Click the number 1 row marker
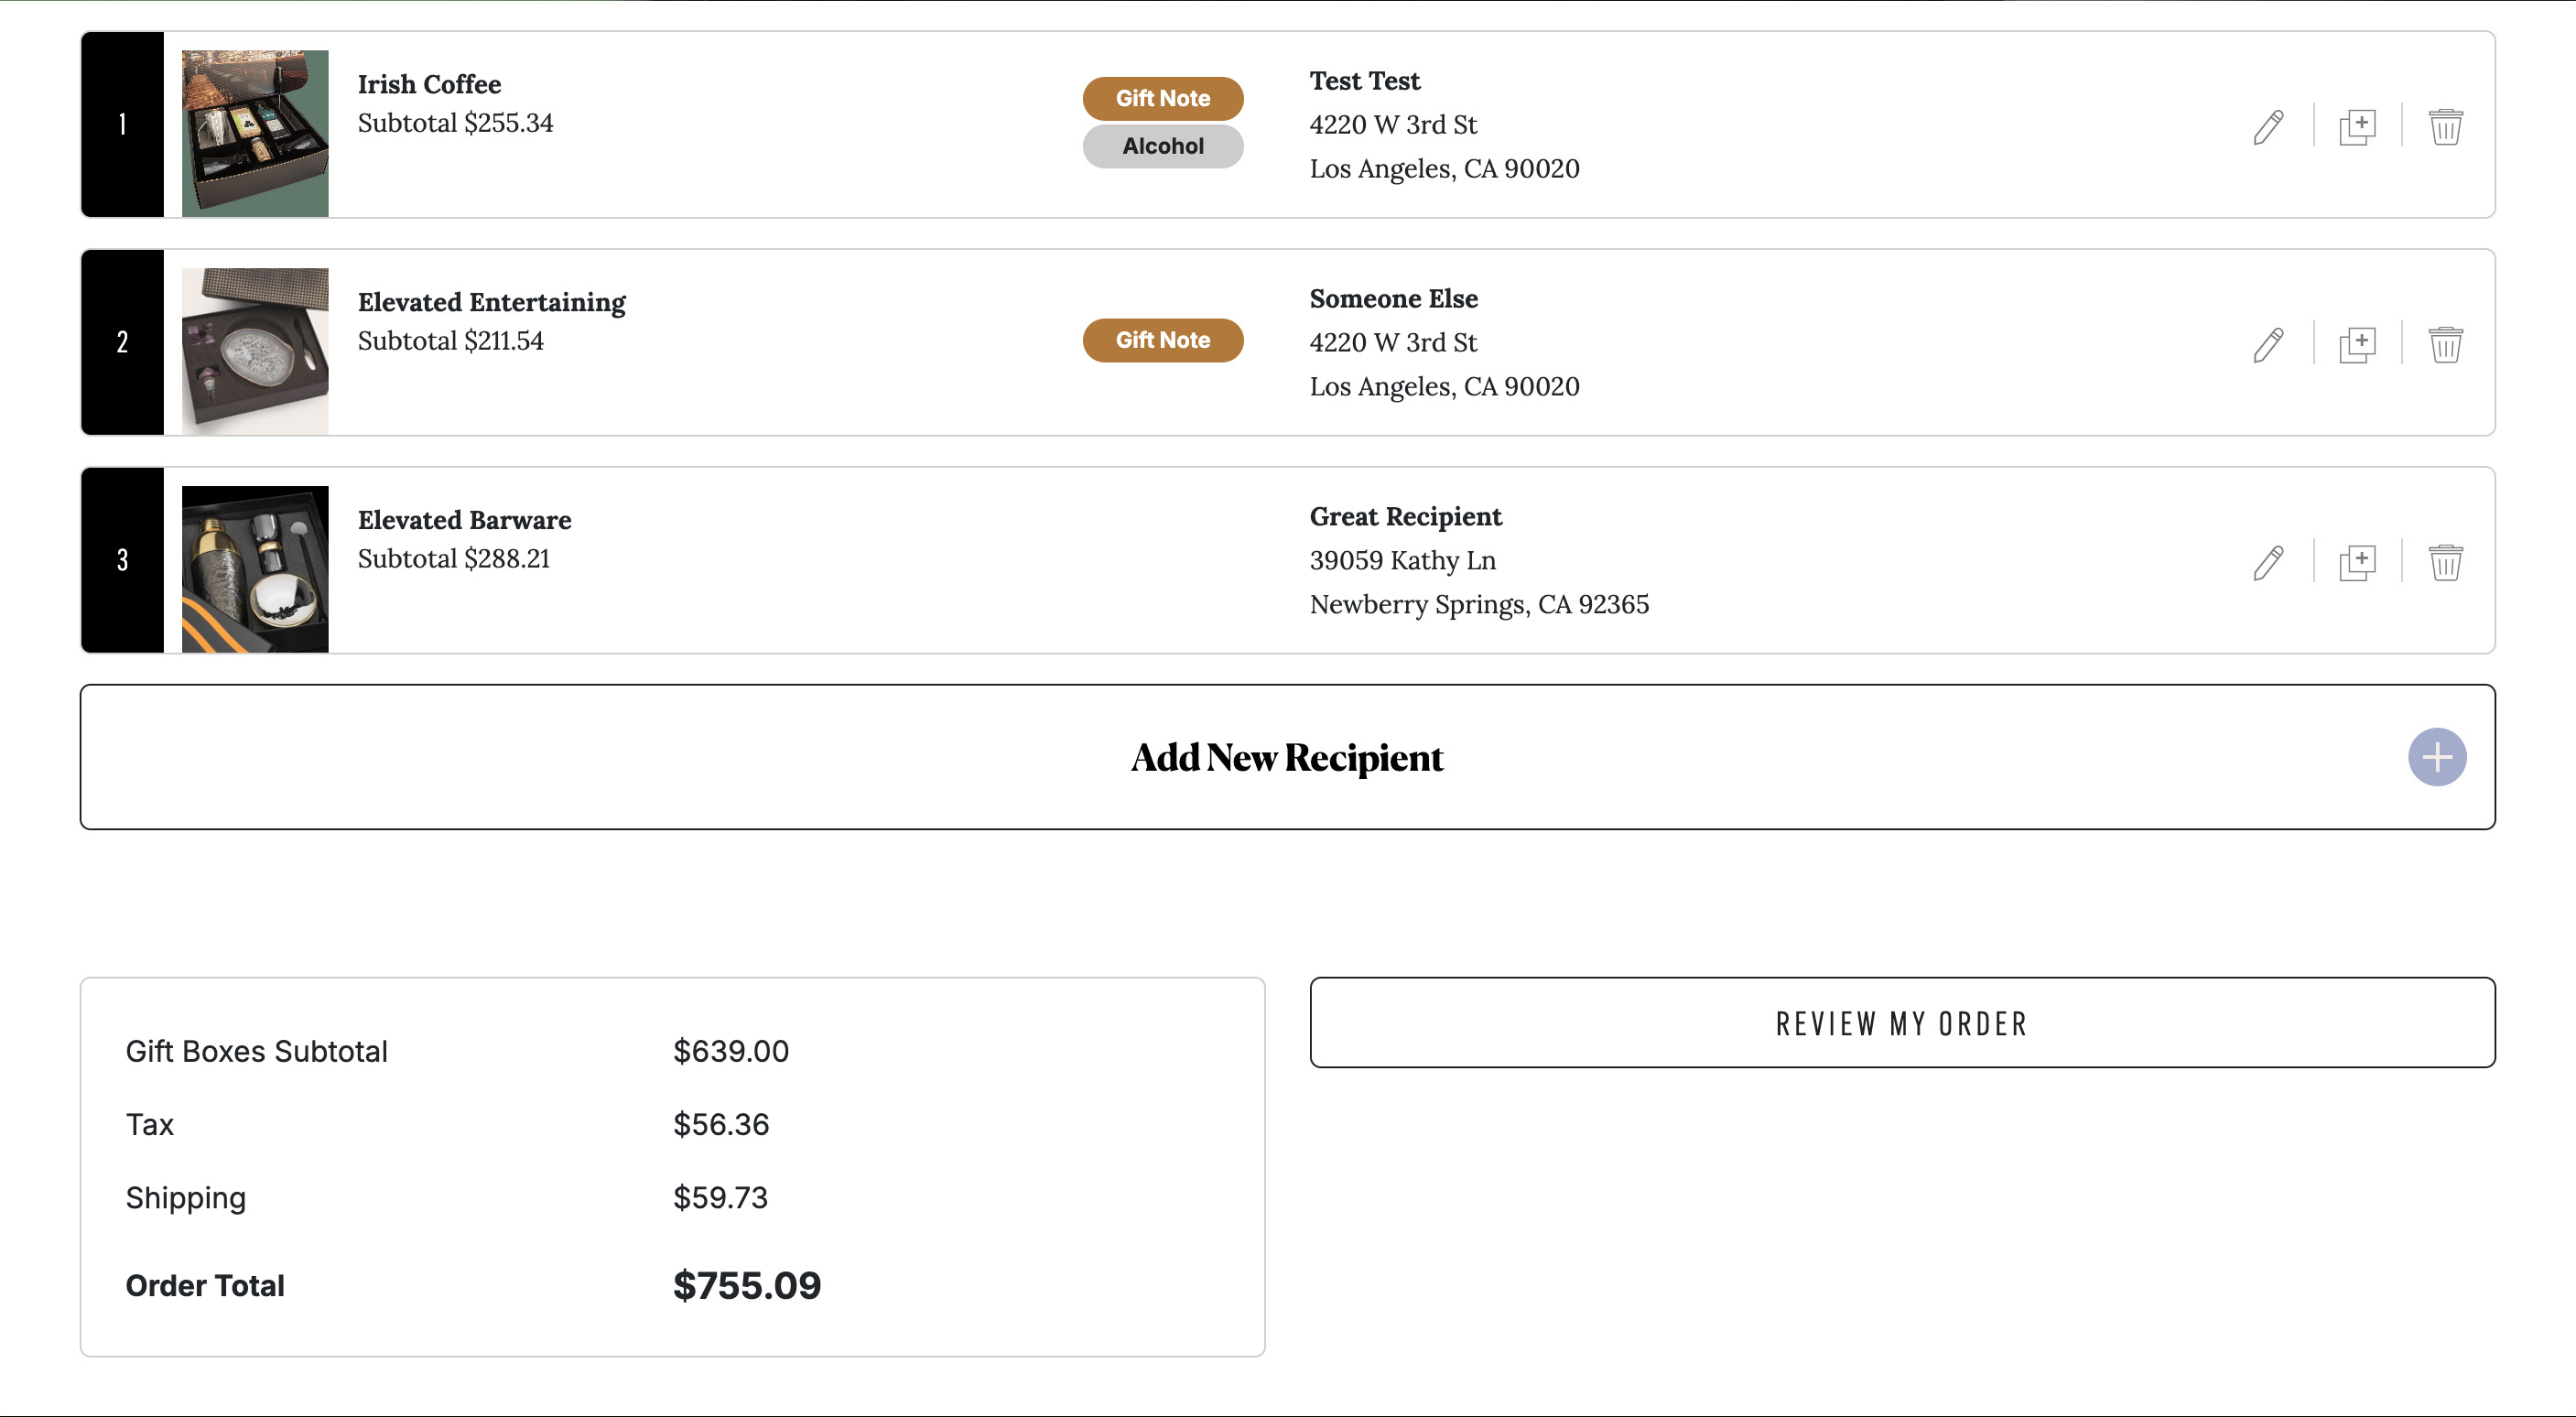This screenshot has width=2576, height=1417. pyautogui.click(x=122, y=124)
